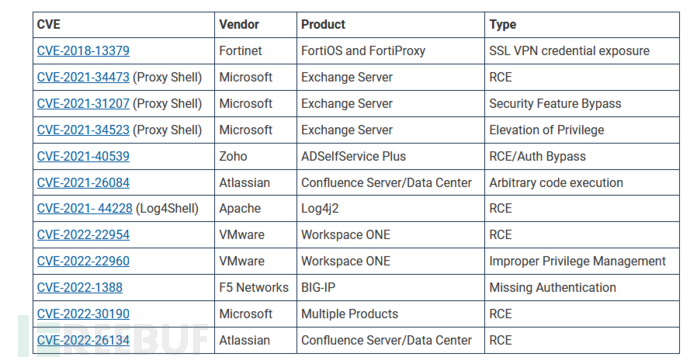Open the CVE-2018-13379 link
Viewport: 690px width, 364px height.
83,51
